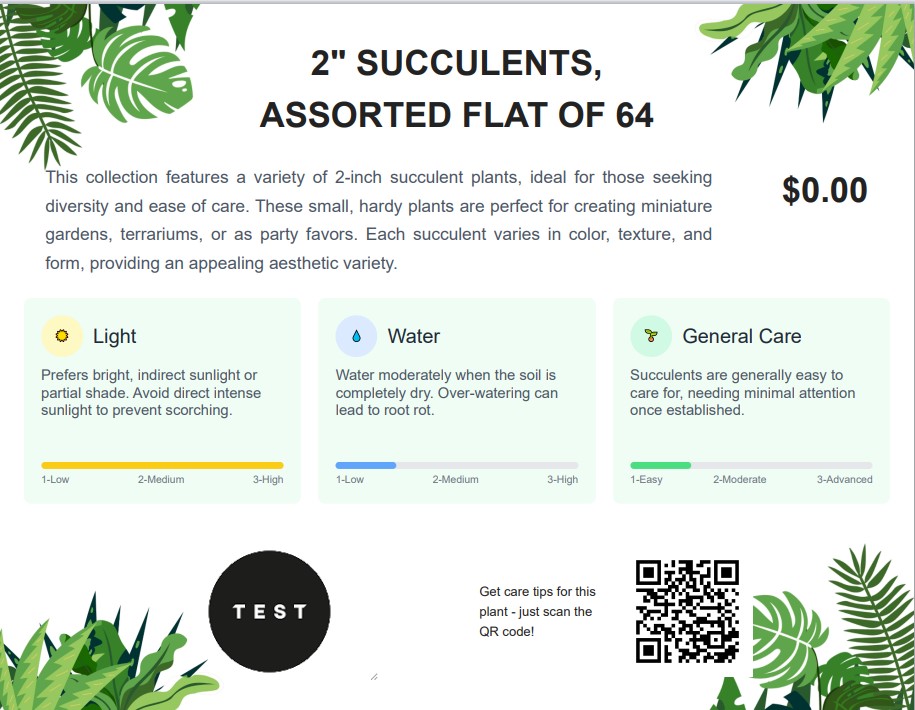Click the blue Water level bar
Image resolution: width=915 pixels, height=710 pixels.
pyautogui.click(x=366, y=465)
